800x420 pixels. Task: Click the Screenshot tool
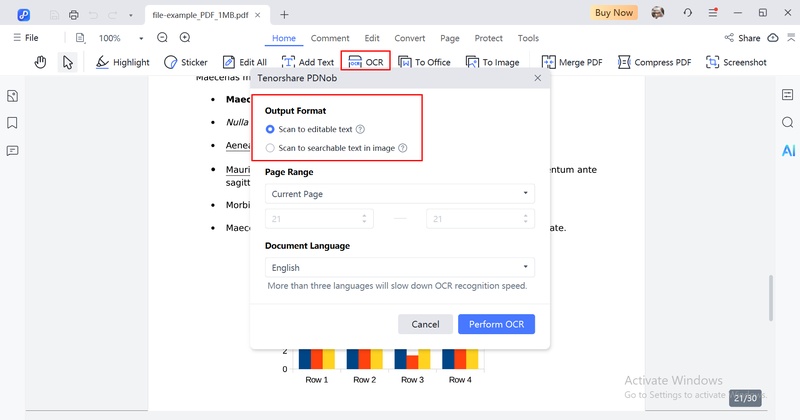point(736,62)
